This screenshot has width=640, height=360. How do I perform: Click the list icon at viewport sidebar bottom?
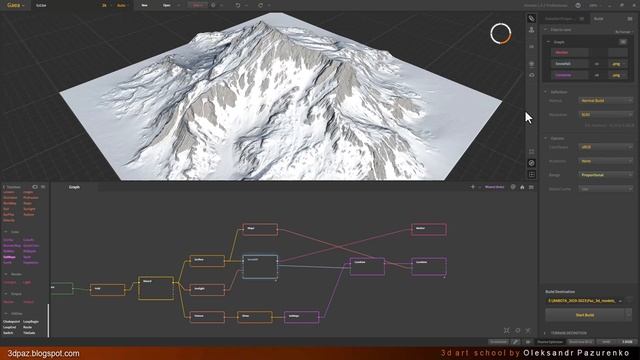(x=531, y=174)
